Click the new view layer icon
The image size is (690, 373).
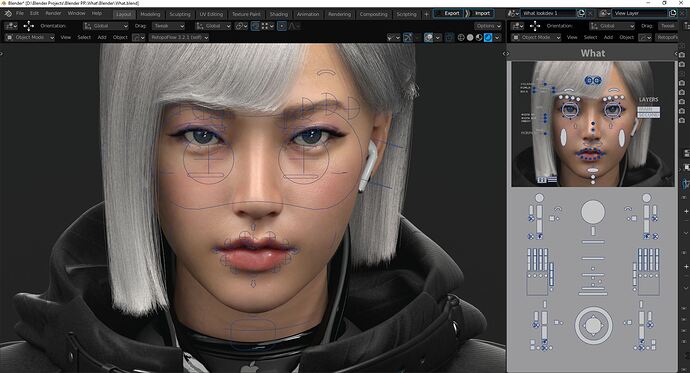pos(672,14)
